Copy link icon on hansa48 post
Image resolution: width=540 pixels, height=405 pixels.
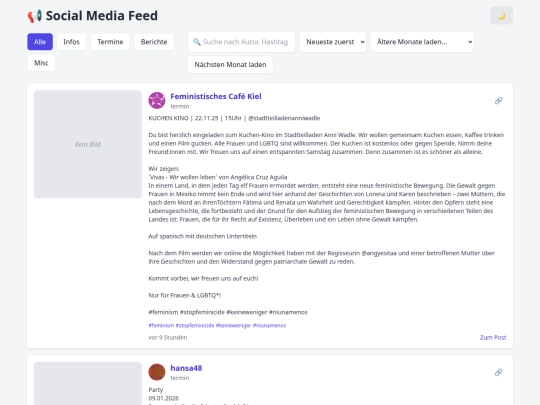pyautogui.click(x=498, y=372)
